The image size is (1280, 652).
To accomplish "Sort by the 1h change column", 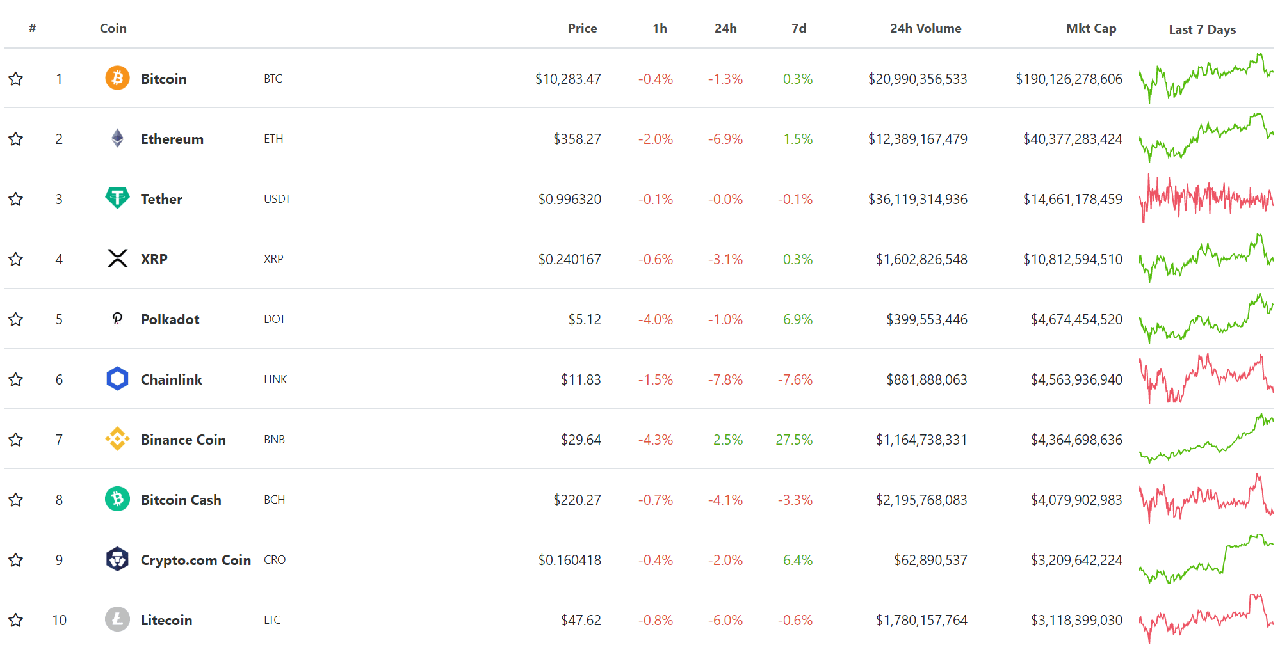I will pos(660,28).
